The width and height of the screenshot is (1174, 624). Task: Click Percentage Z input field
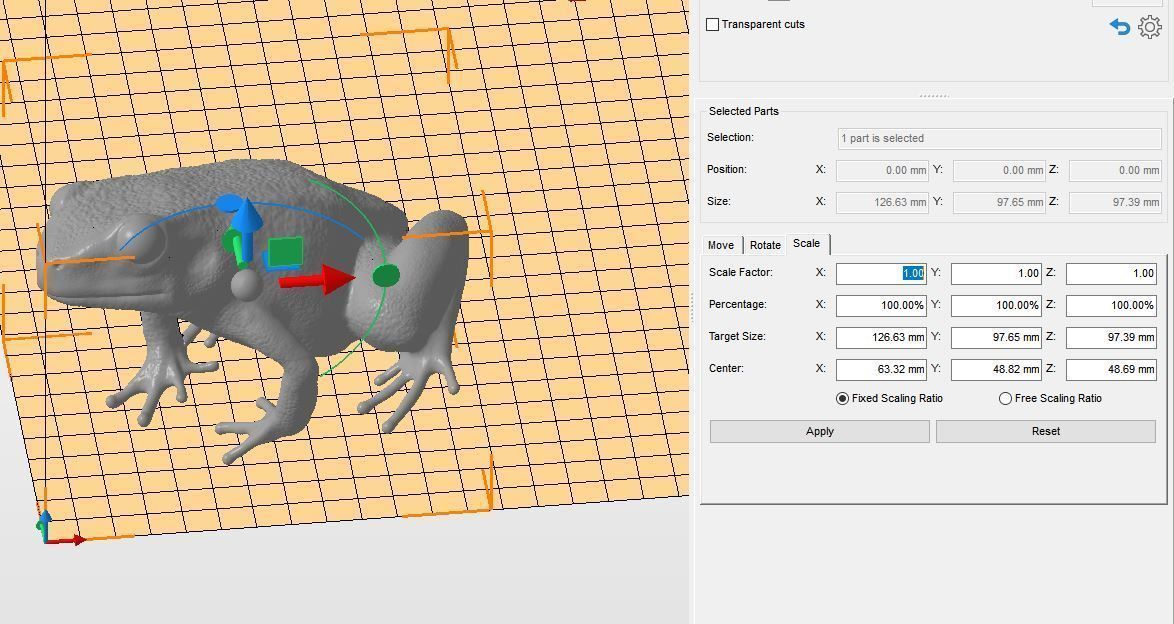[x=1111, y=306]
